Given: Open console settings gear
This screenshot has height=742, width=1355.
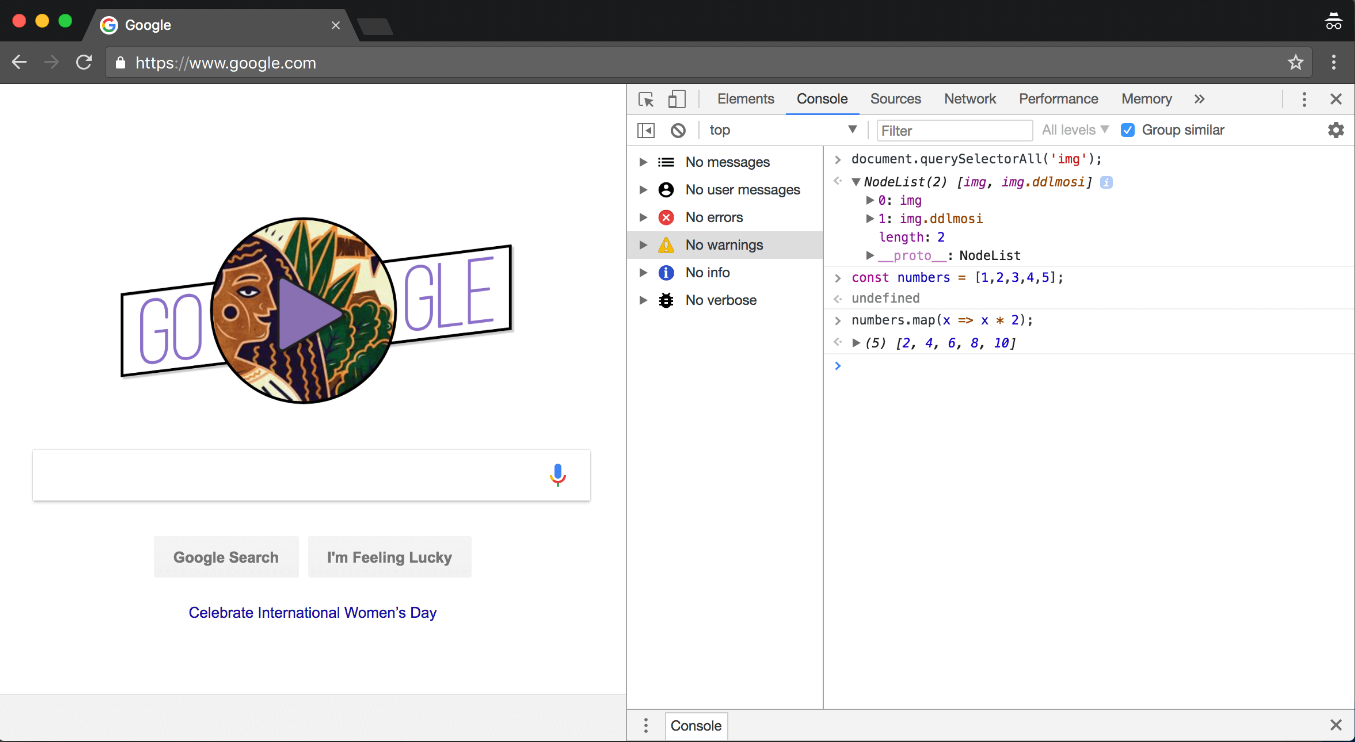Looking at the screenshot, I should pos(1336,130).
